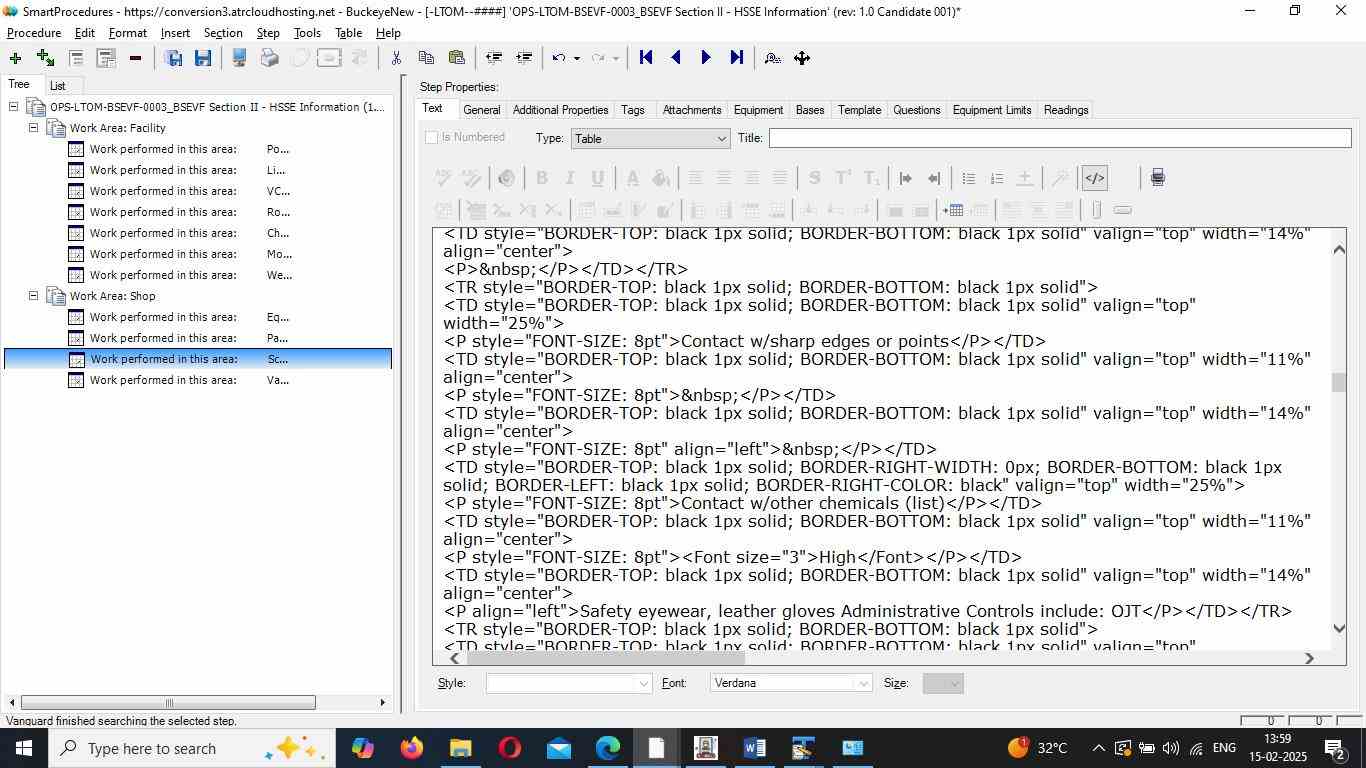Viewport: 1366px width, 768px height.
Task: Switch to the General tab
Action: click(481, 110)
